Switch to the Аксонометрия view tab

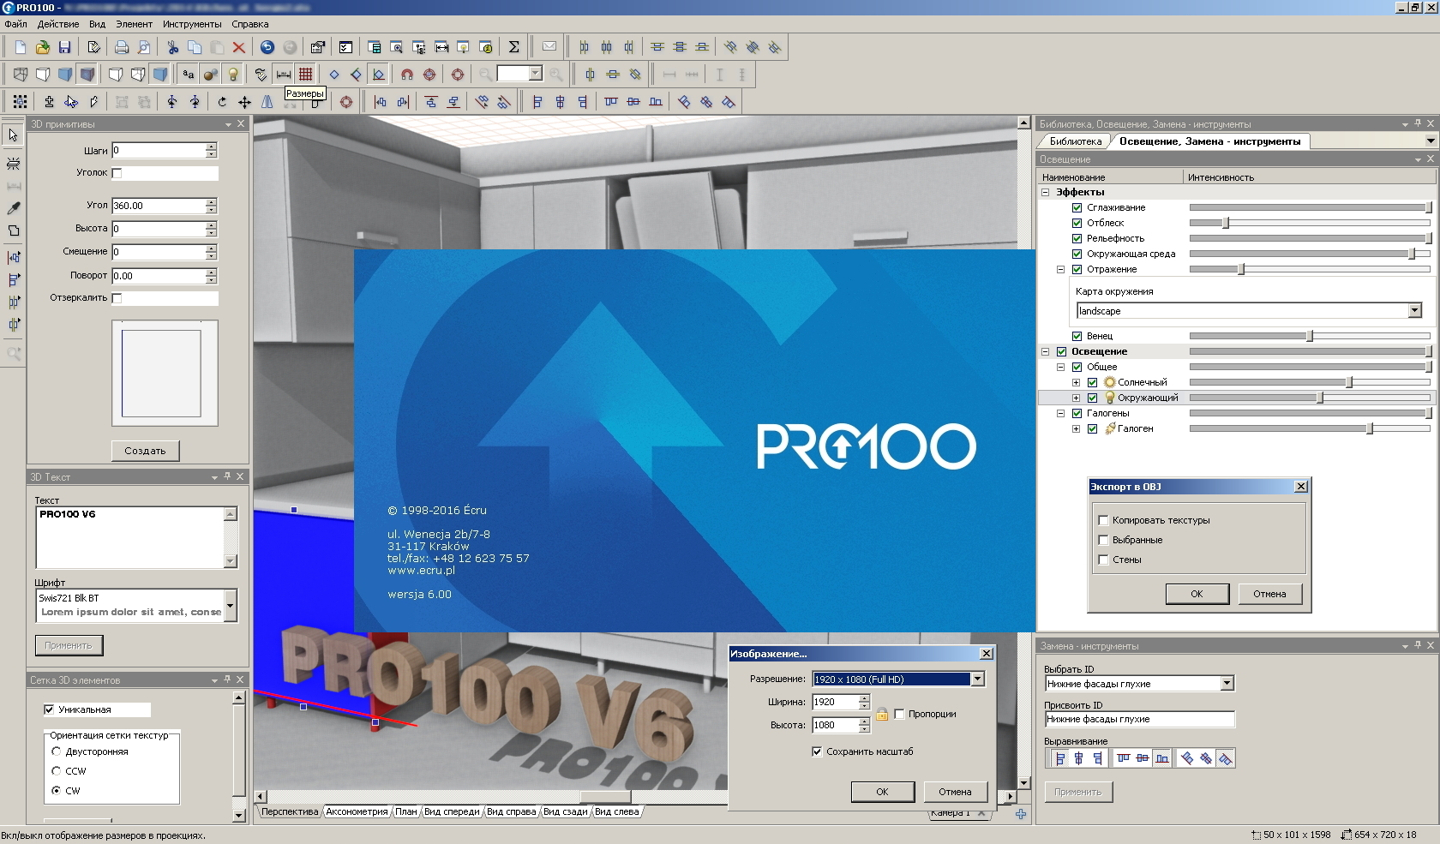point(356,811)
